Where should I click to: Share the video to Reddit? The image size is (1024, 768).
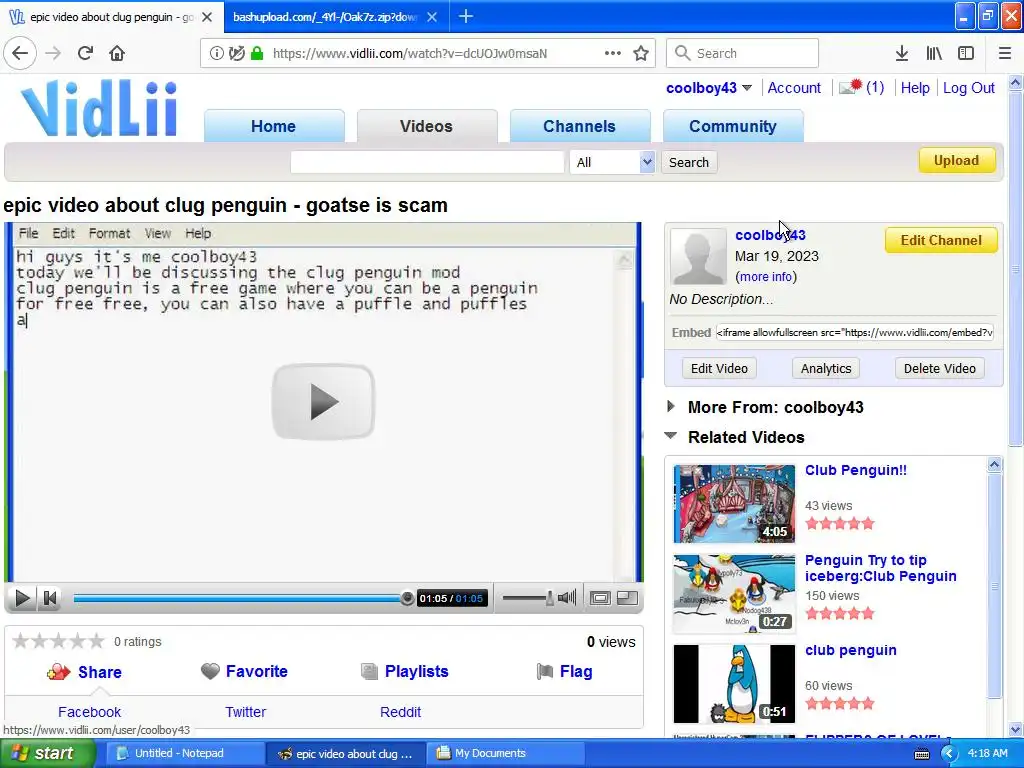400,712
